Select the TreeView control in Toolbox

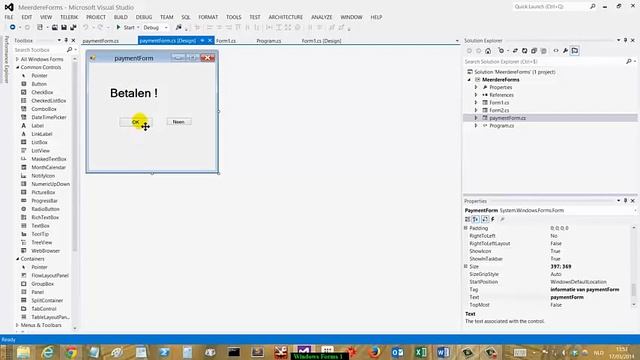pyautogui.click(x=42, y=242)
